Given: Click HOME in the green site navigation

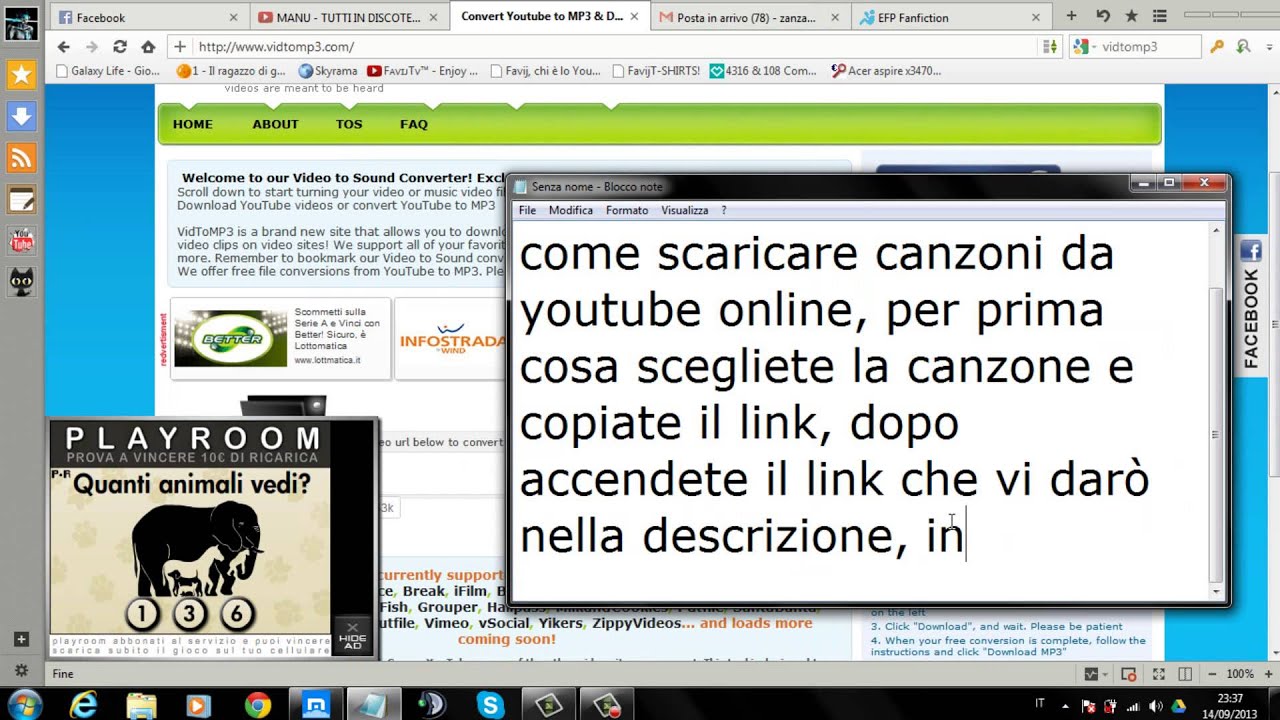Looking at the screenshot, I should point(193,124).
